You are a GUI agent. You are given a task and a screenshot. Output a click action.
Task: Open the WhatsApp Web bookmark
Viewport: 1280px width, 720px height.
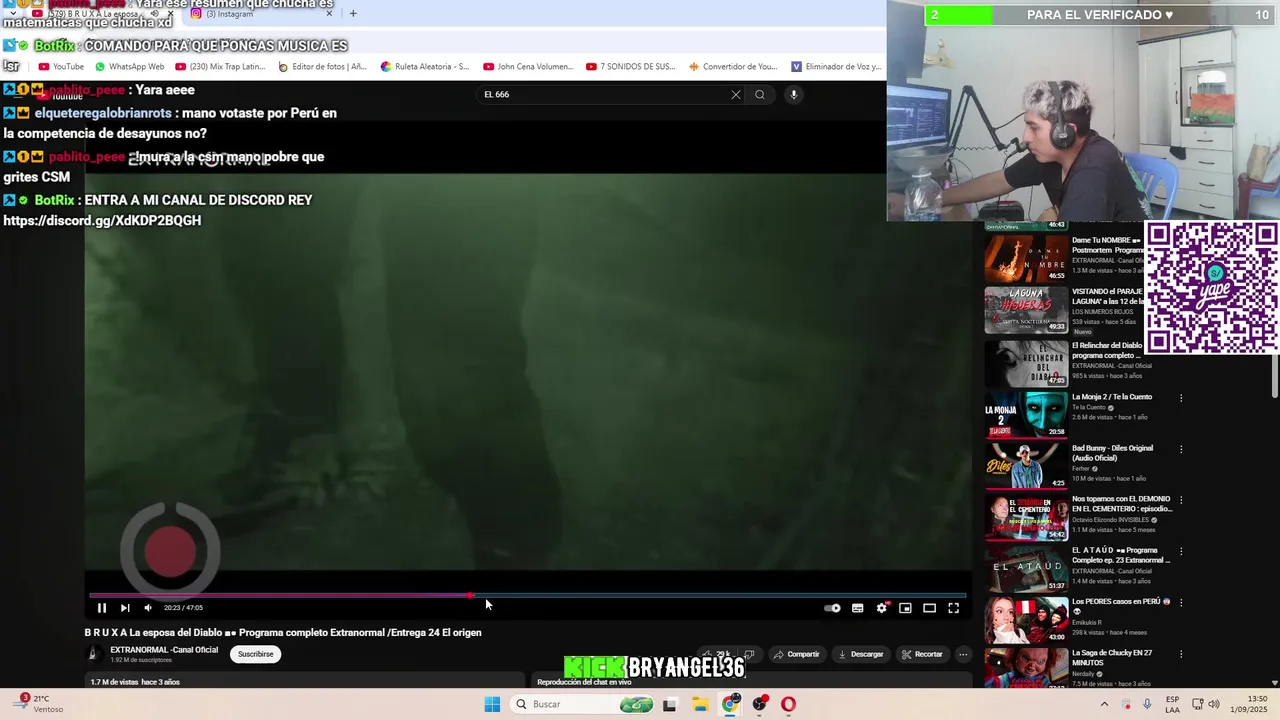[130, 67]
